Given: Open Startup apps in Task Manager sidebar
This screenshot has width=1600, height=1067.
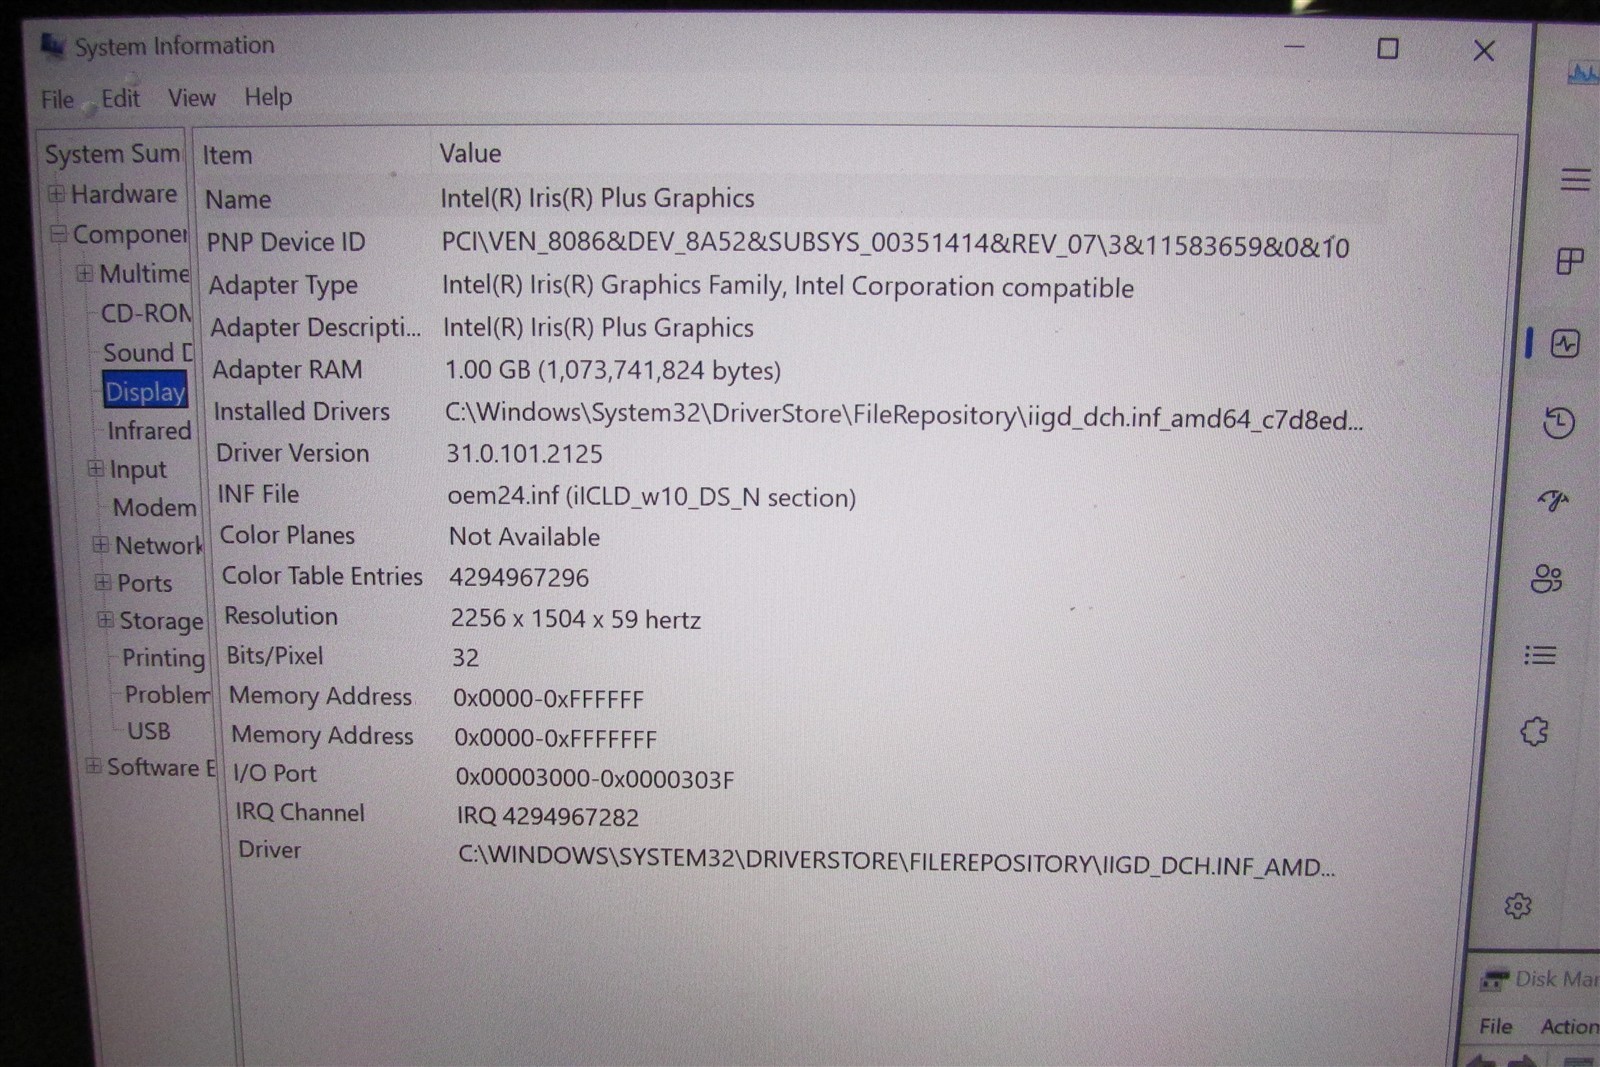Looking at the screenshot, I should click(1553, 500).
